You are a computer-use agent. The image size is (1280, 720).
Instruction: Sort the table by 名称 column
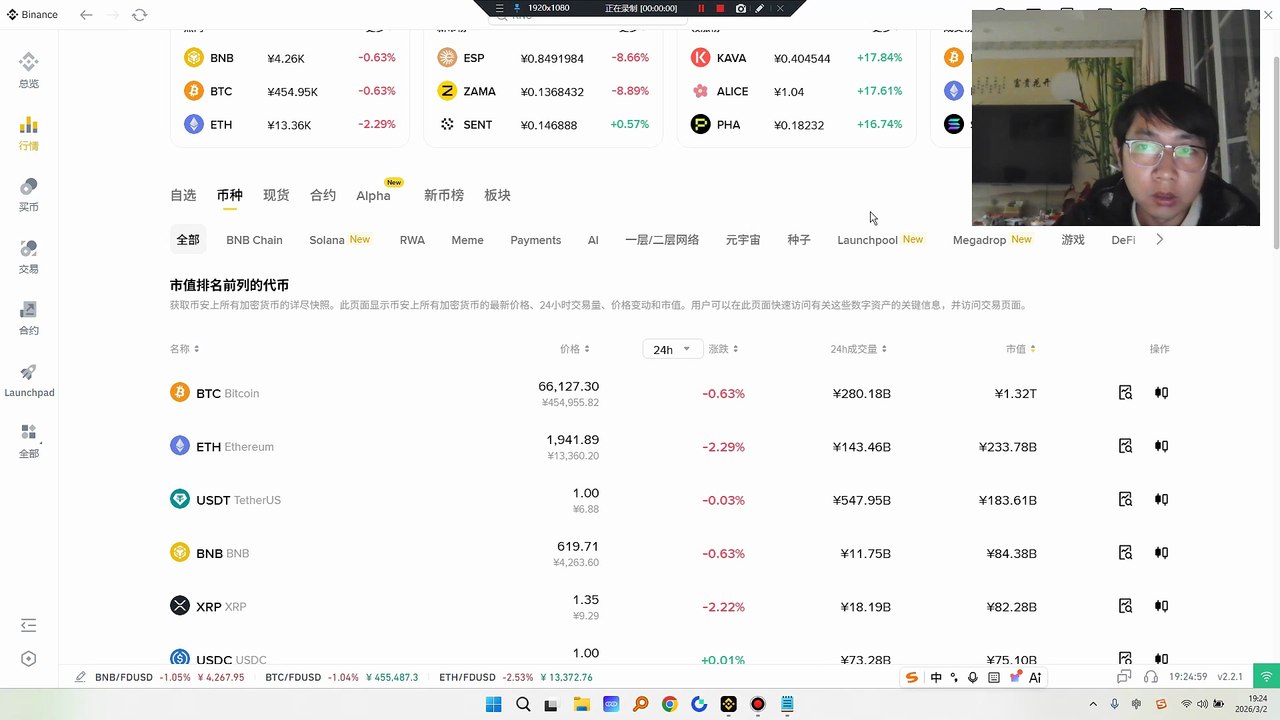point(184,349)
